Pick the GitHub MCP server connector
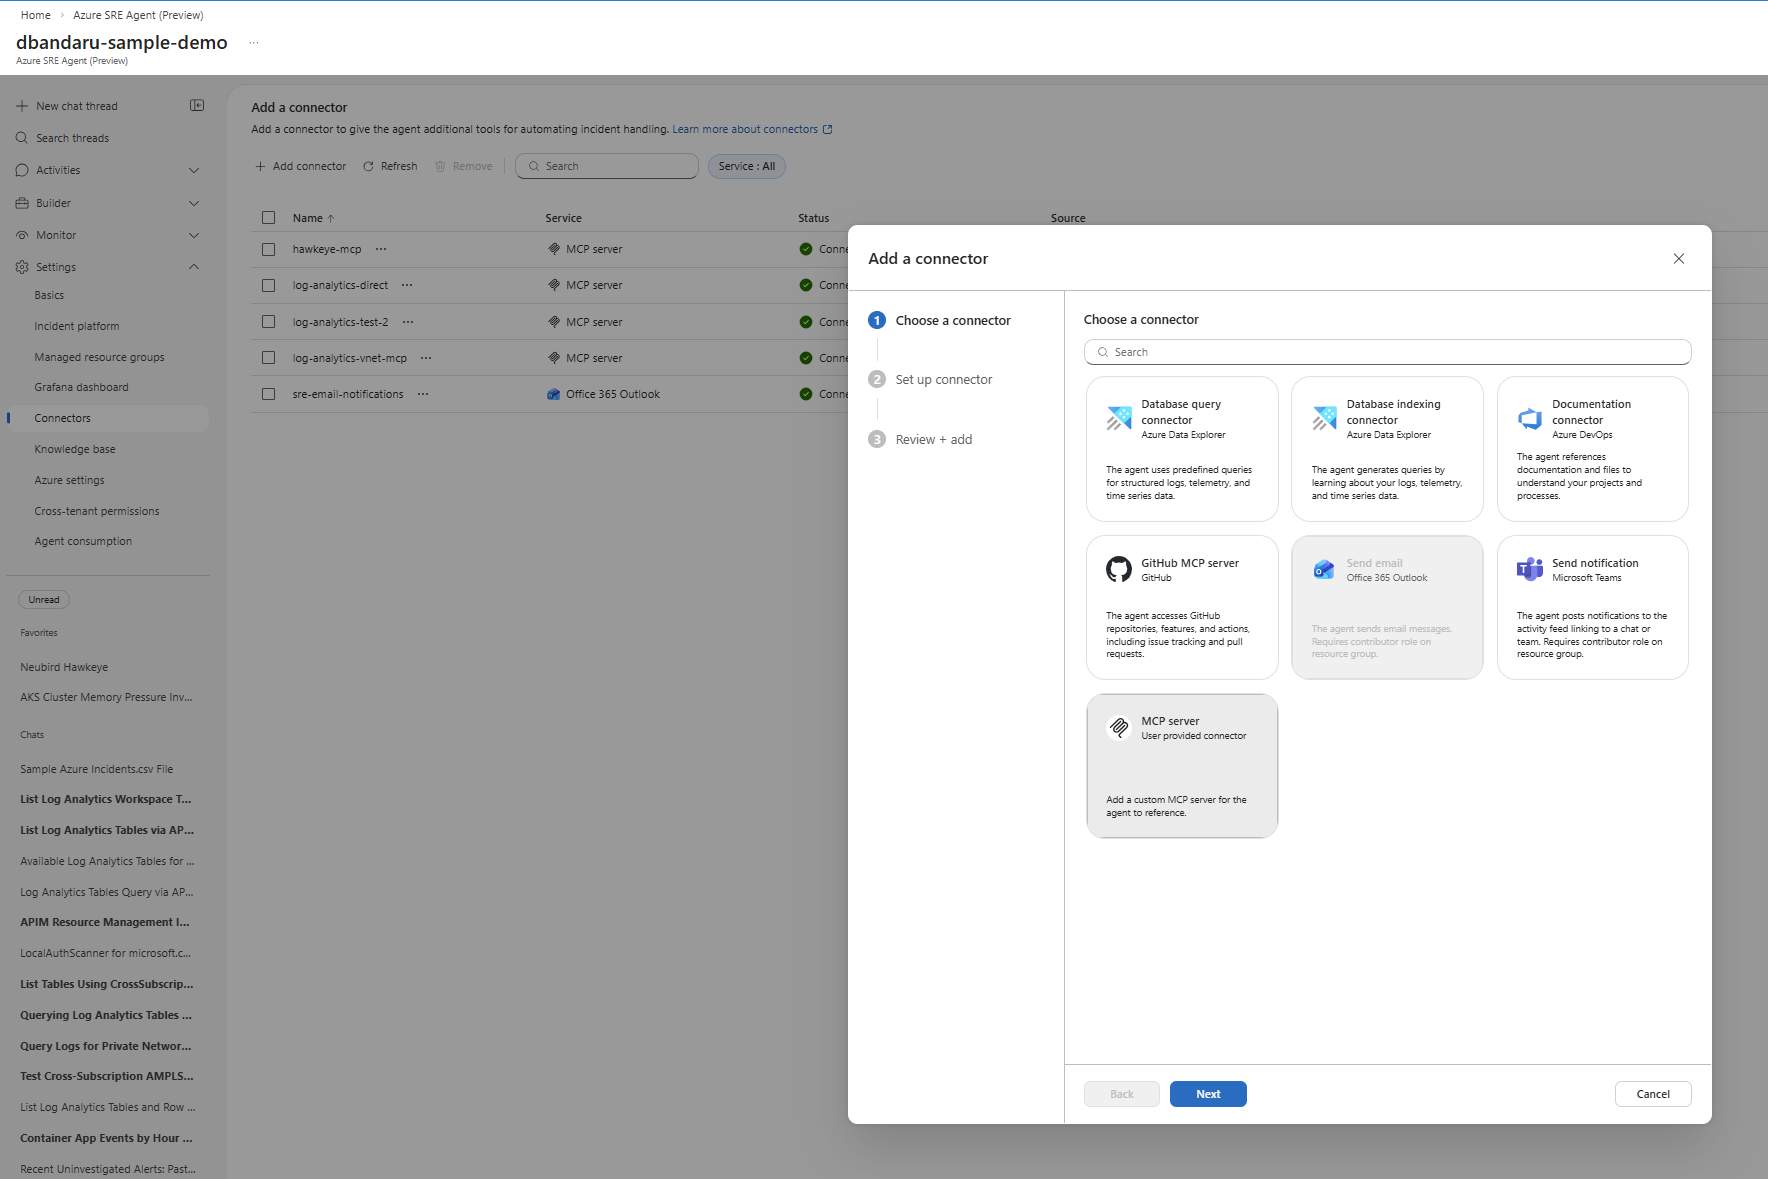 (1182, 607)
